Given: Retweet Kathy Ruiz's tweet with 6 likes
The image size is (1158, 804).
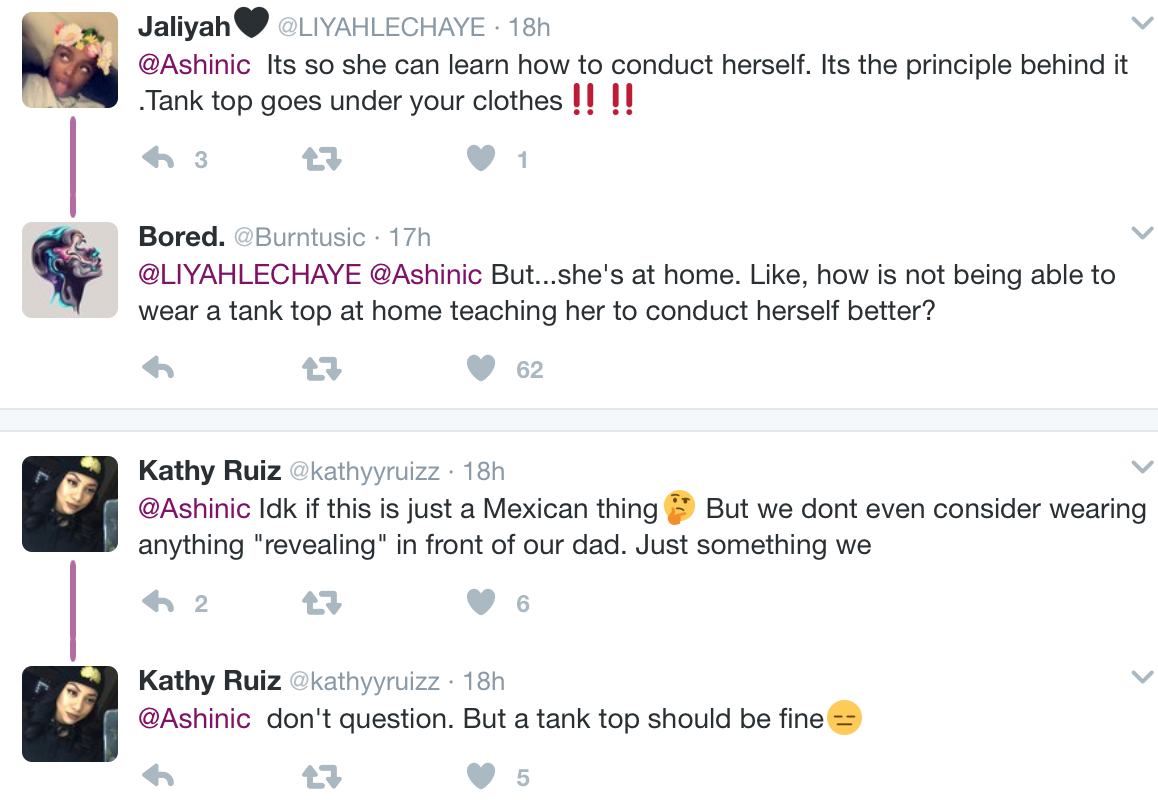Looking at the screenshot, I should tap(321, 602).
